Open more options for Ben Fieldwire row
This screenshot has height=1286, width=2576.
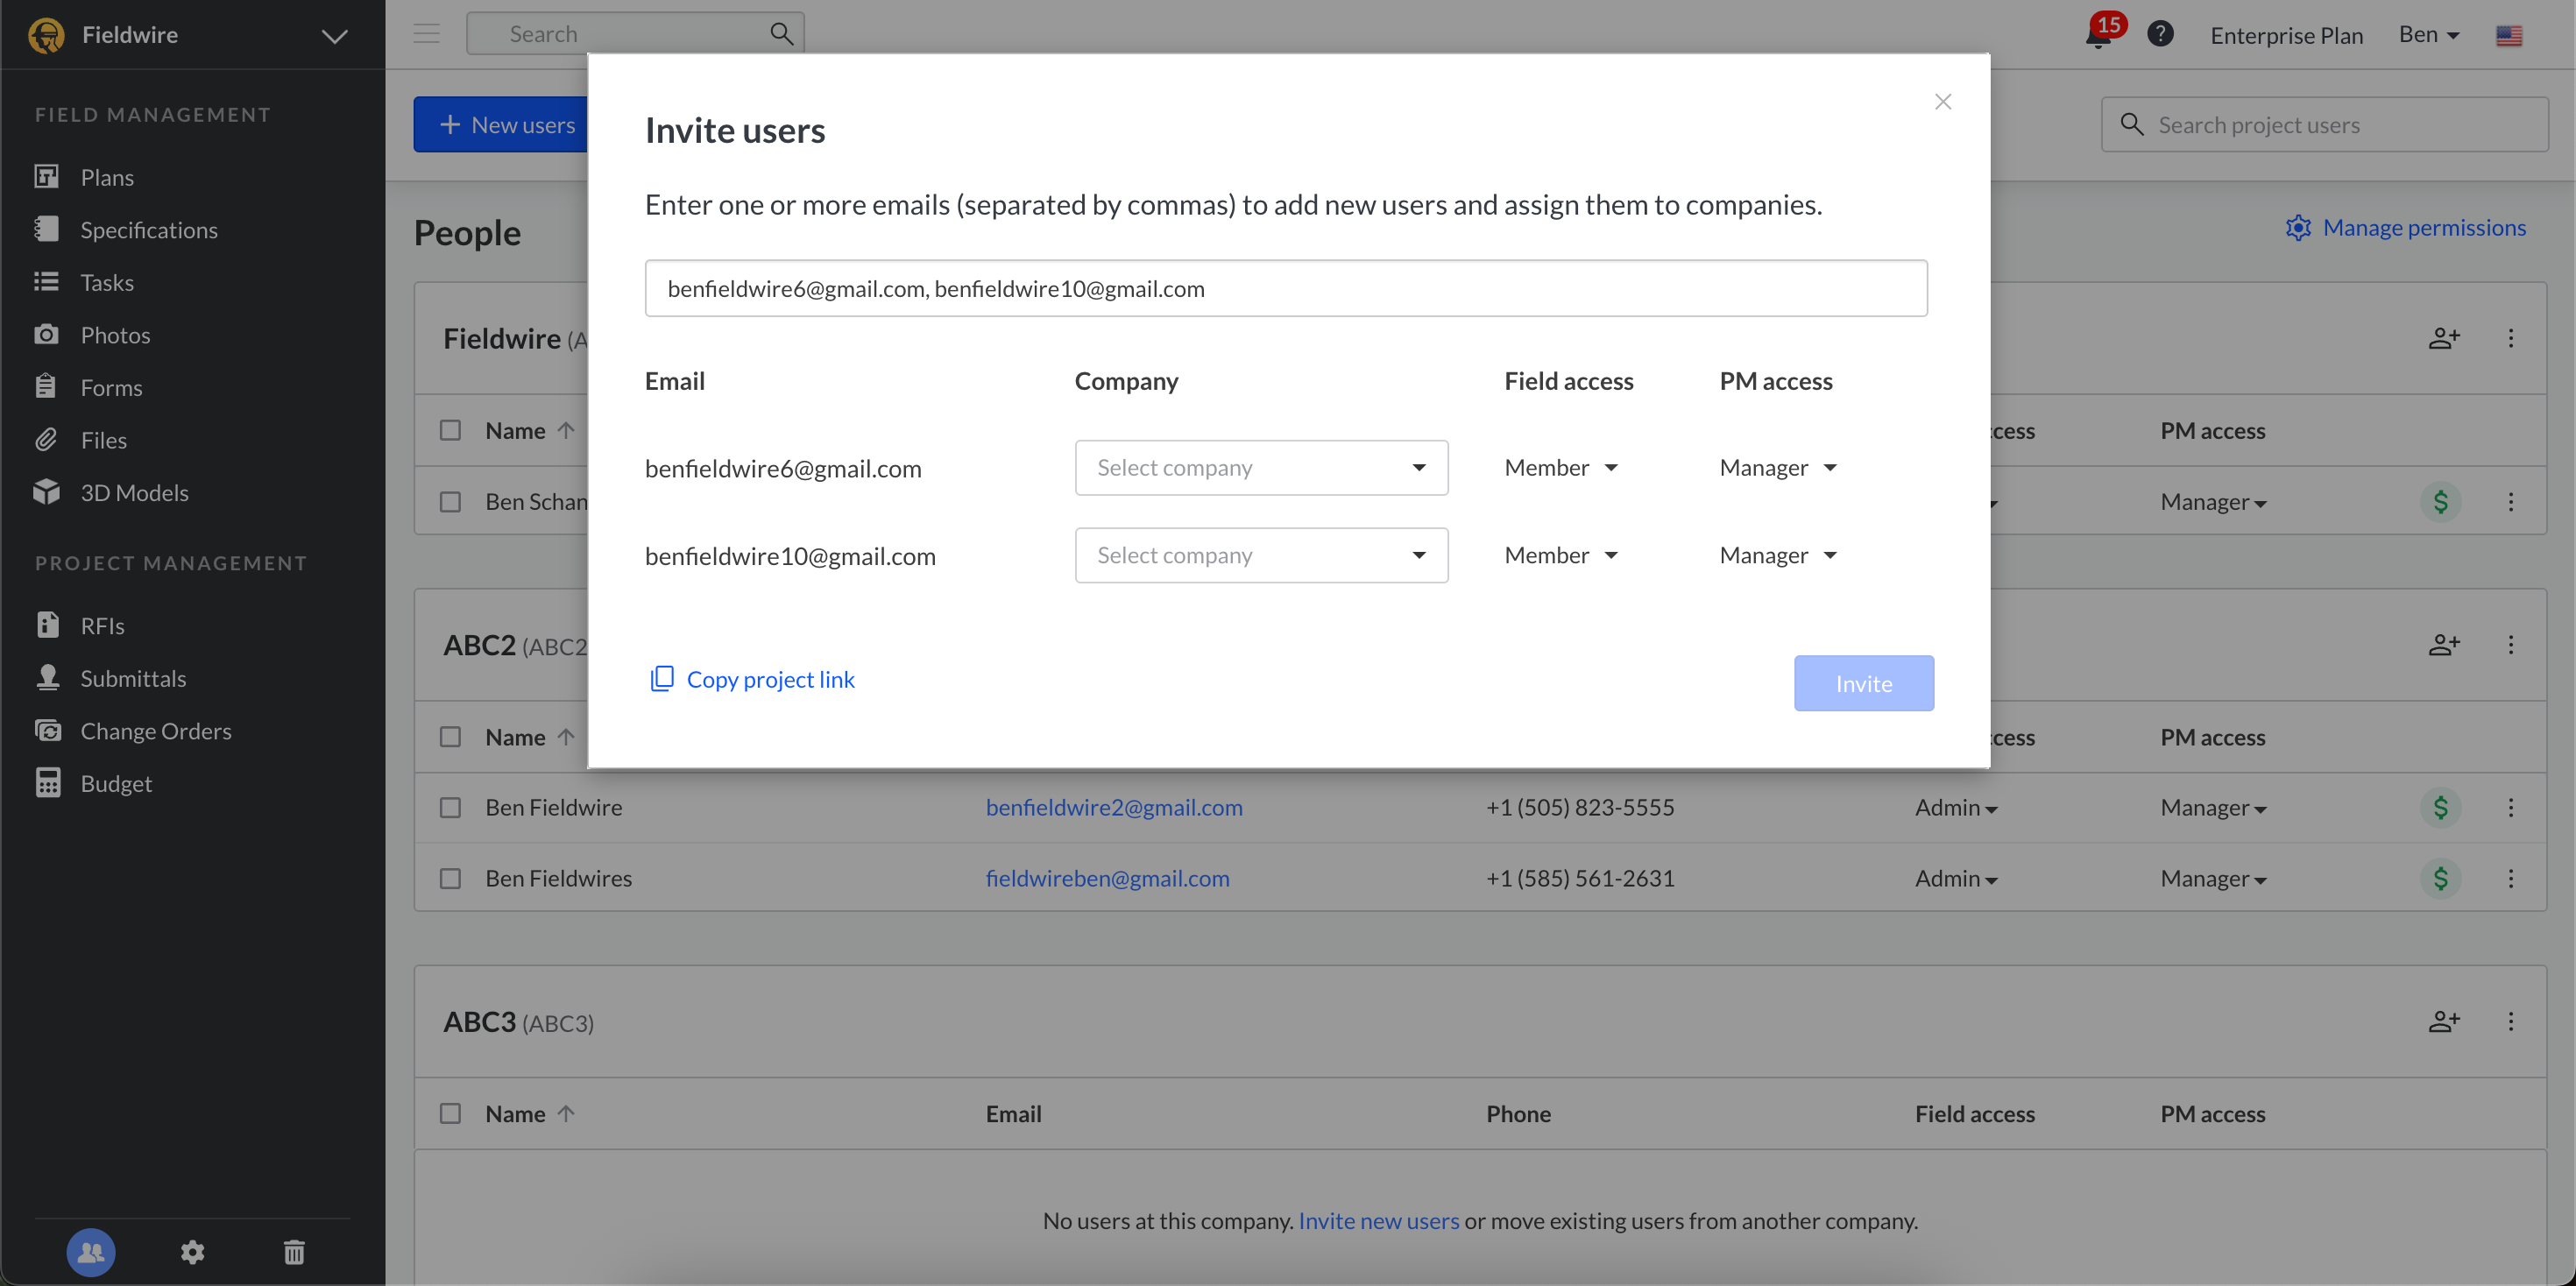2511,807
